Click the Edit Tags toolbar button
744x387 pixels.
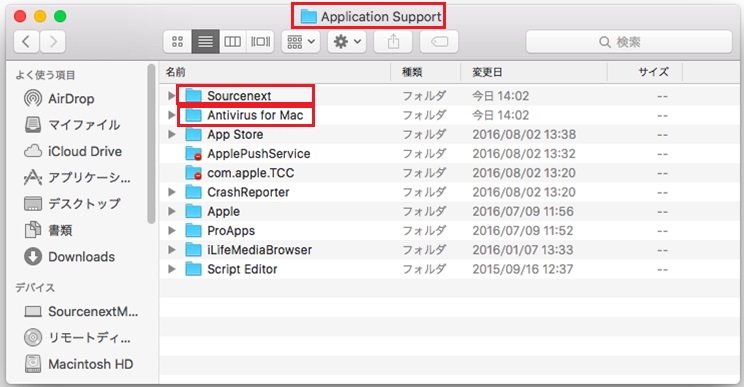pos(439,42)
